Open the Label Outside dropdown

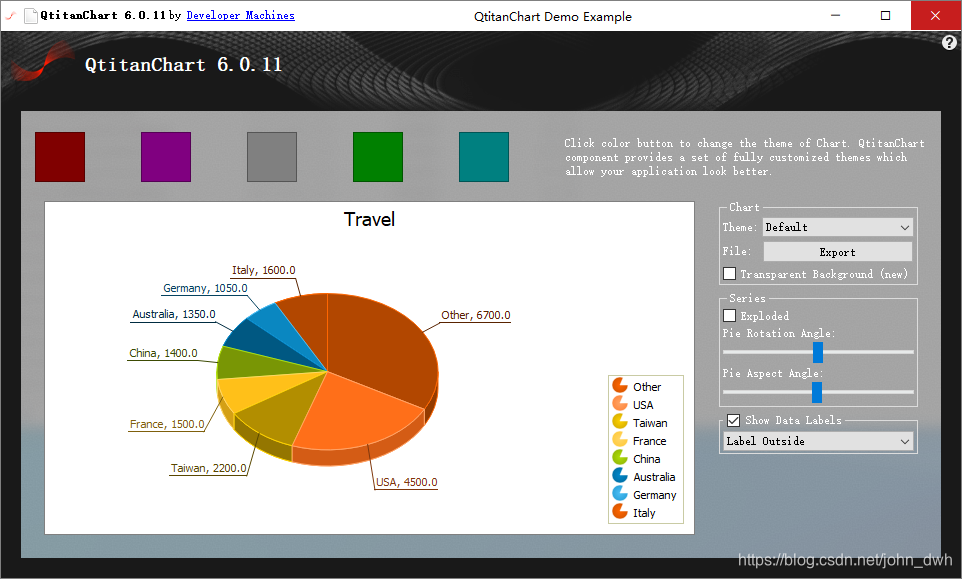coord(818,441)
